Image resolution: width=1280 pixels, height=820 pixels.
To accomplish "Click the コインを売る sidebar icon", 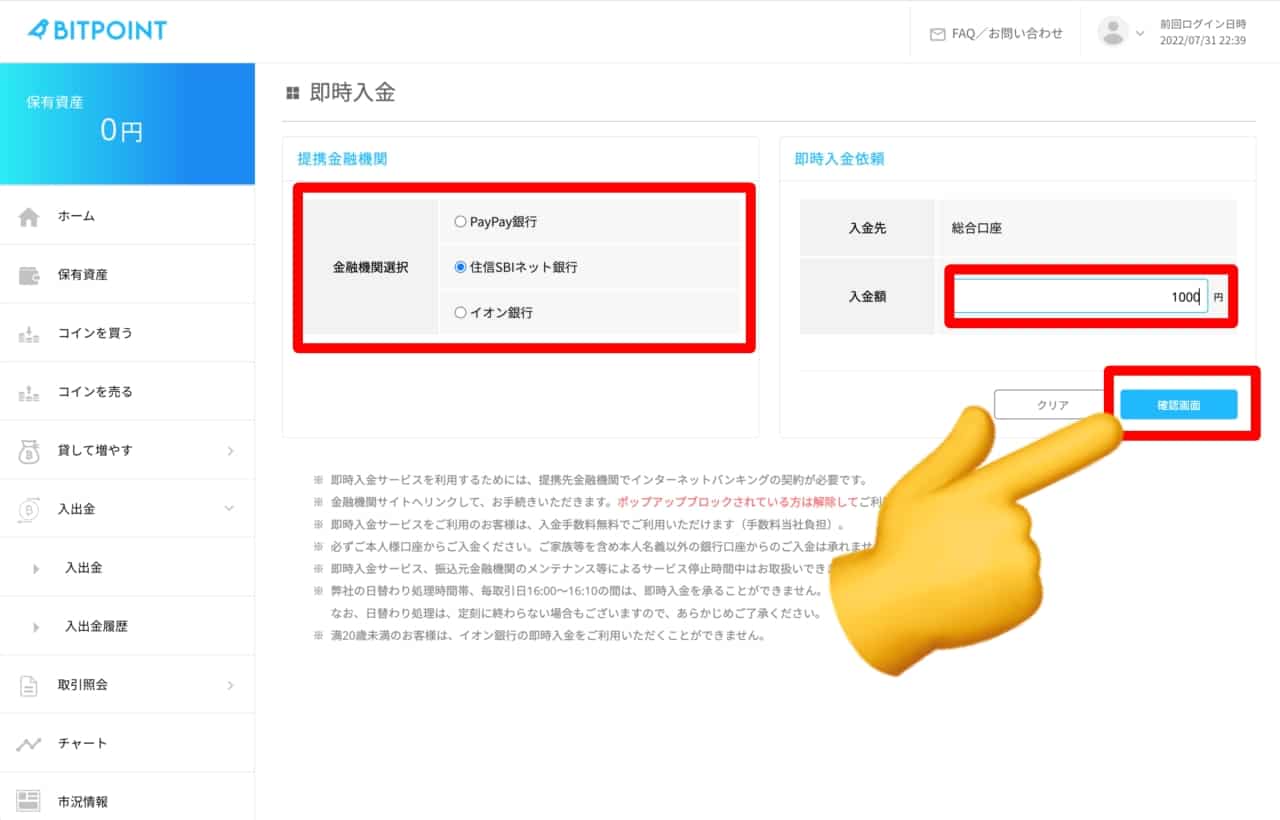I will pyautogui.click(x=29, y=393).
